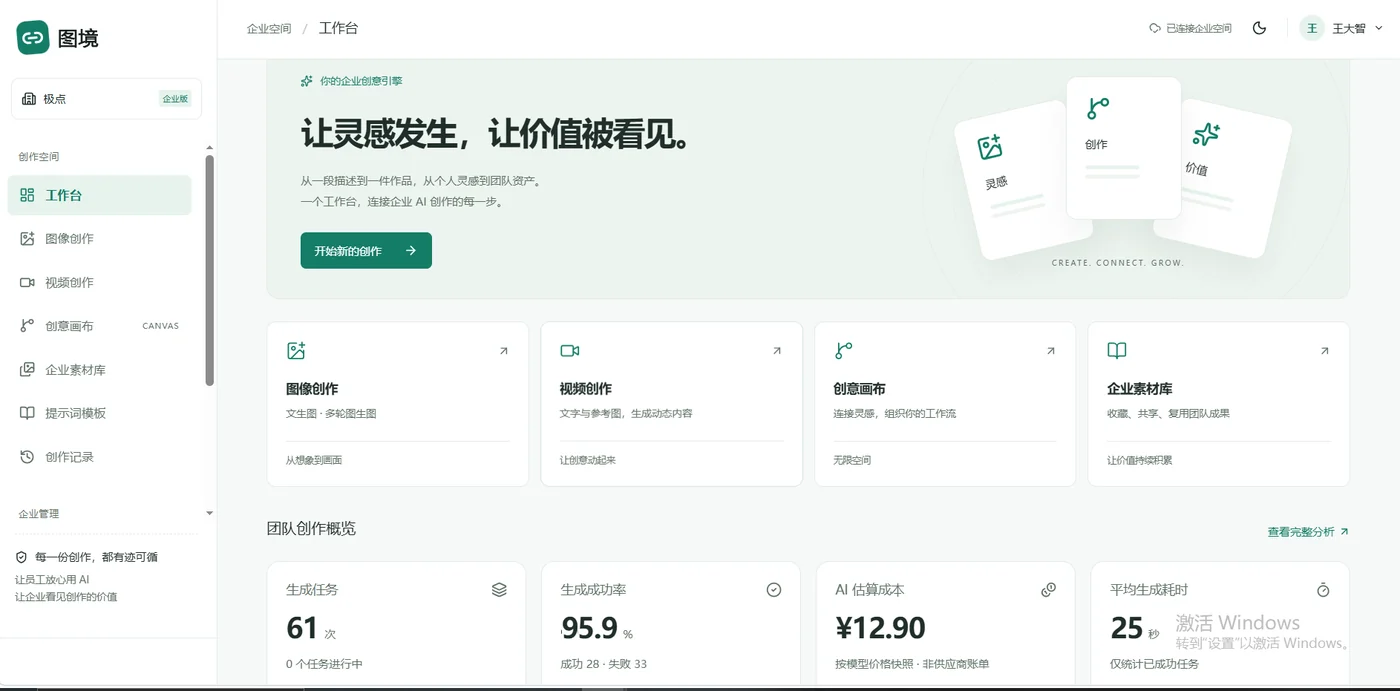1400x691 pixels.
Task: Click the 图像创作 sidebar image icon
Action: (x=27, y=239)
